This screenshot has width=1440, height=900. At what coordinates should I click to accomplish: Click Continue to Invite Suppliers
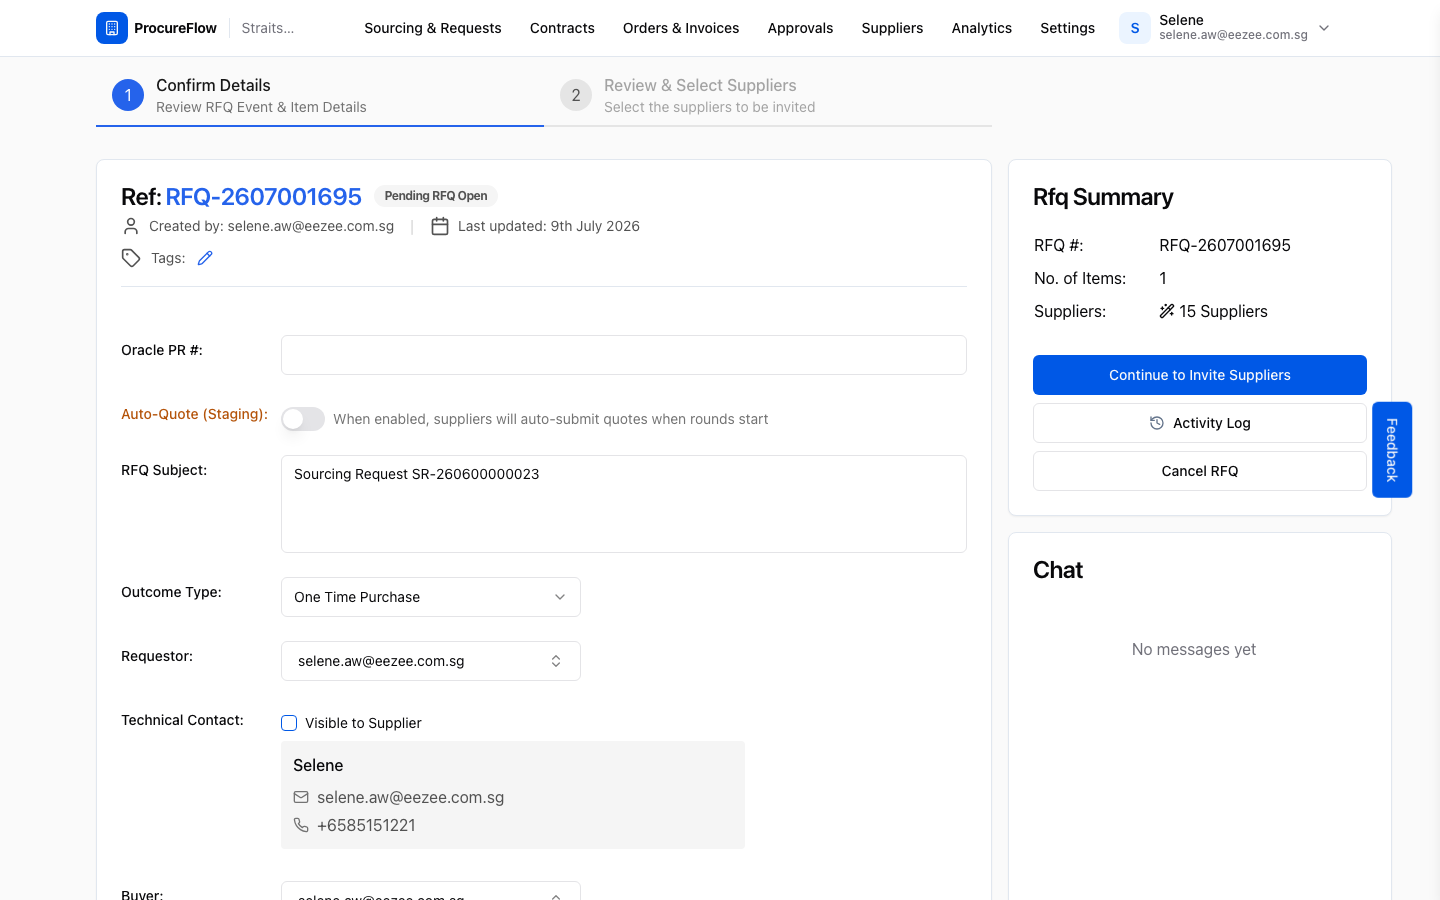coord(1200,375)
